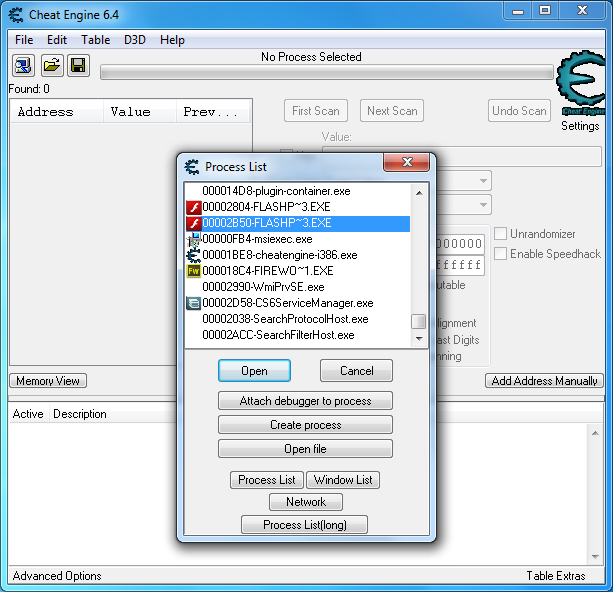Click the Next Scan button
The image size is (613, 592).
coord(392,111)
